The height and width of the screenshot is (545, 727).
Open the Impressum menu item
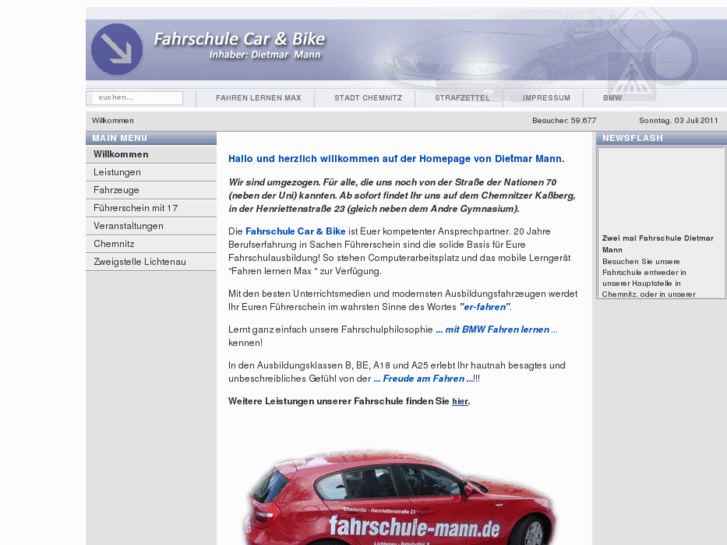pyautogui.click(x=546, y=98)
